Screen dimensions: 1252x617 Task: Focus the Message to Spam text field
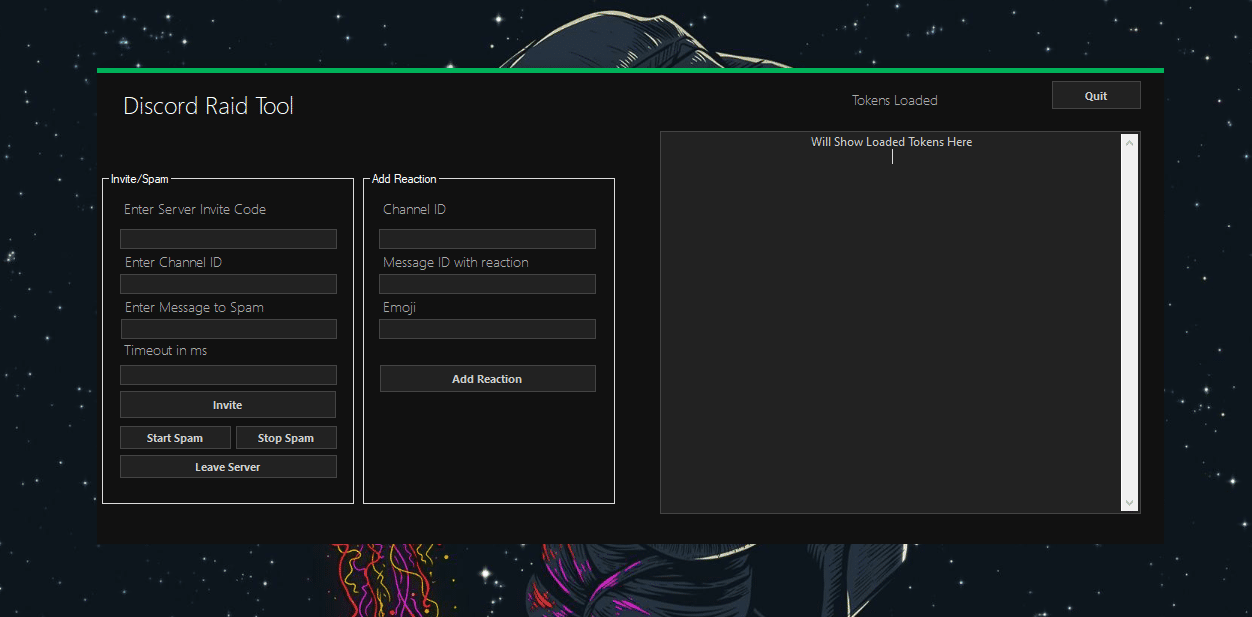(x=228, y=329)
